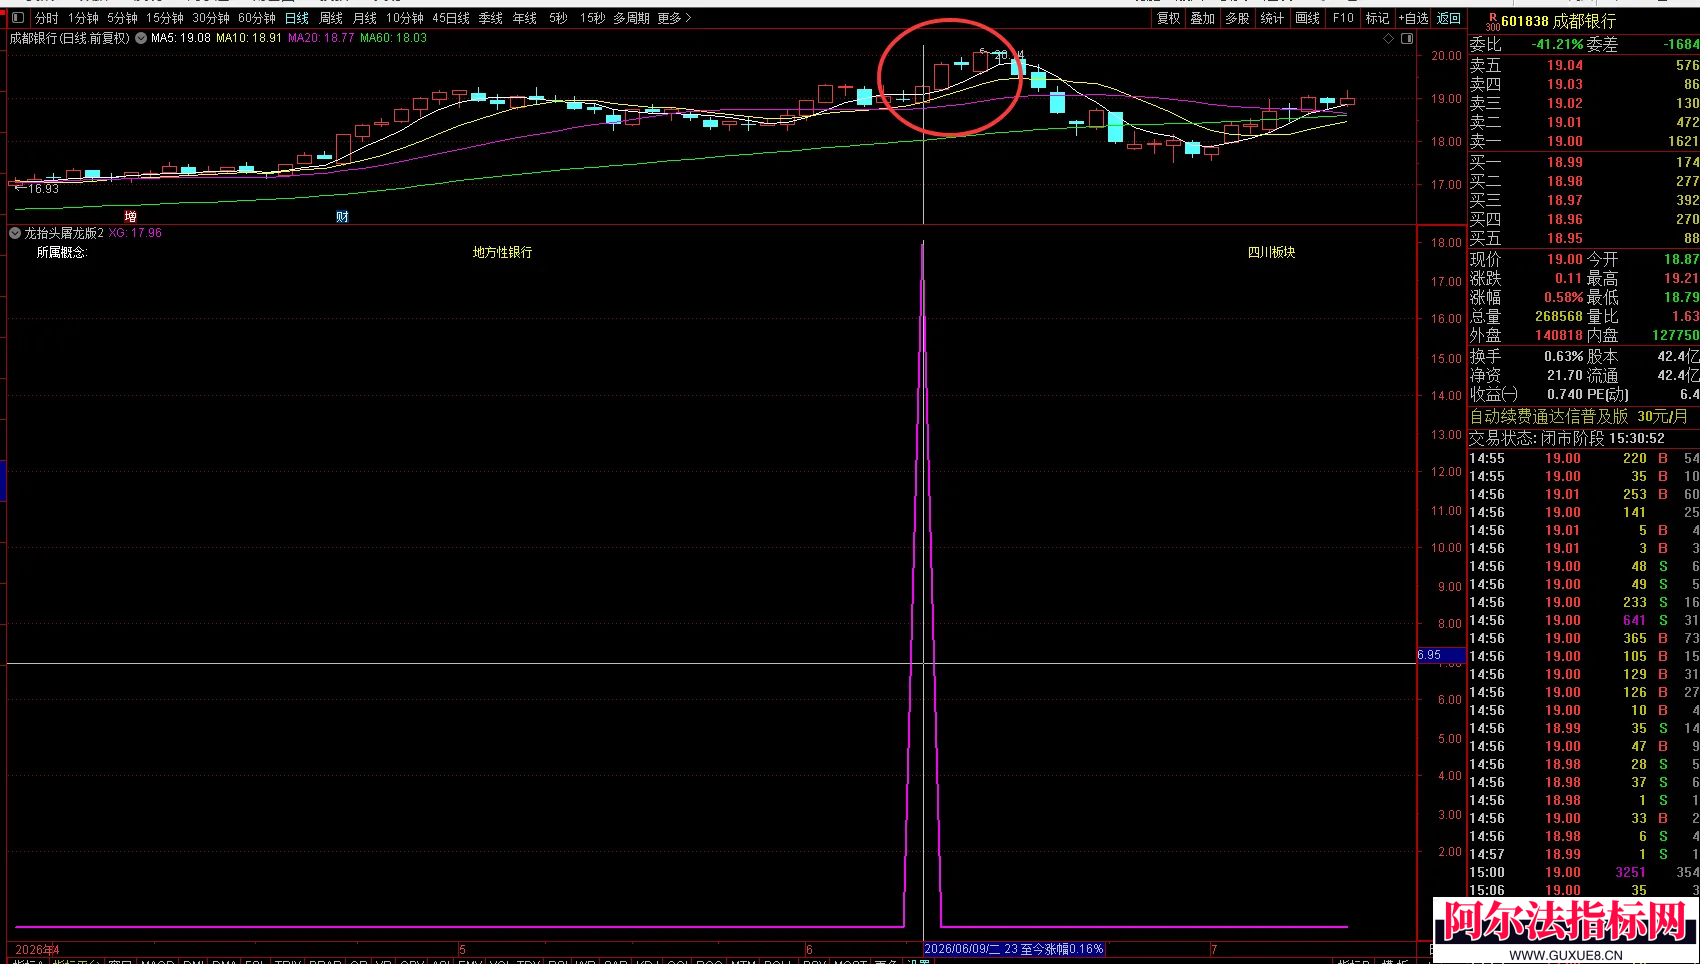Open the 标记 marking tool

point(1377,18)
